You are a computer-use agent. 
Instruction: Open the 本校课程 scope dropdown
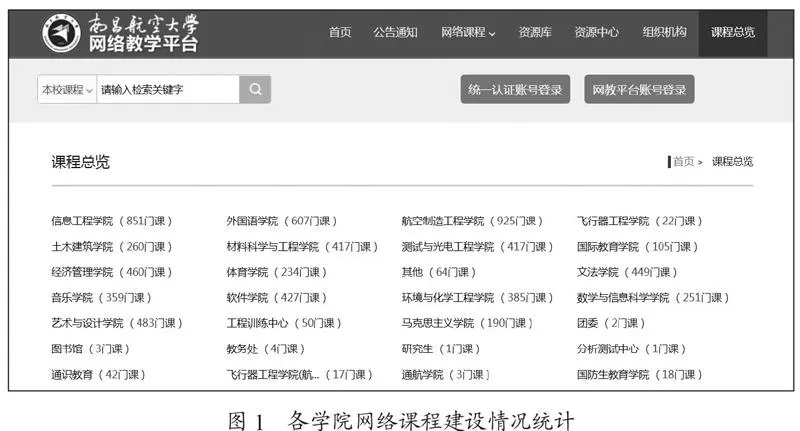point(67,90)
